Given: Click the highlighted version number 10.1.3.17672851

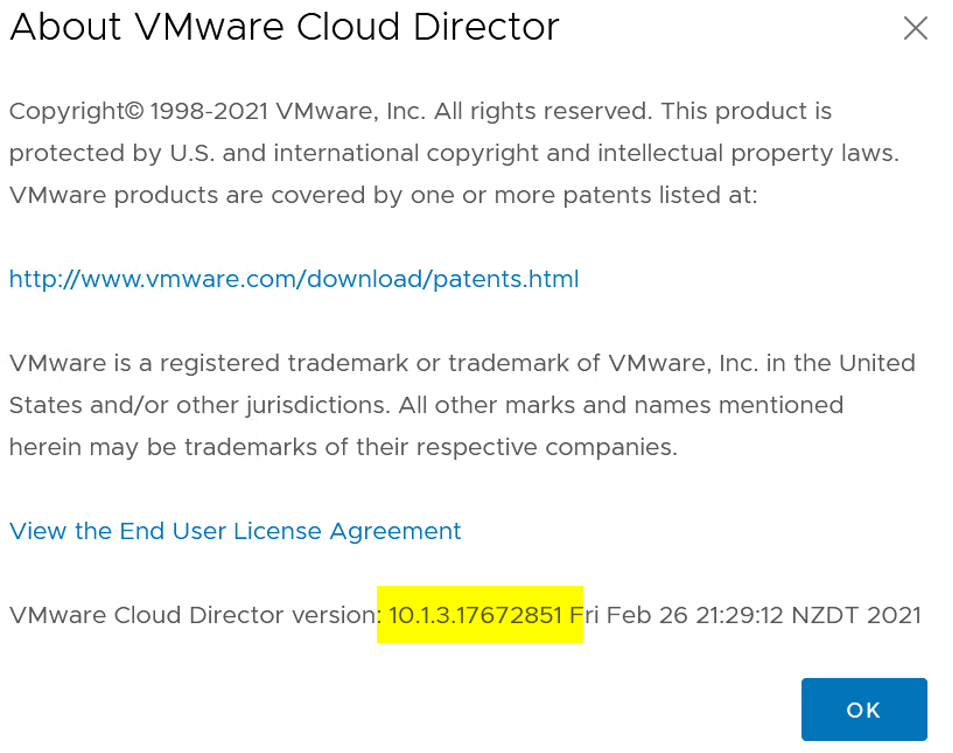Looking at the screenshot, I should [x=475, y=615].
